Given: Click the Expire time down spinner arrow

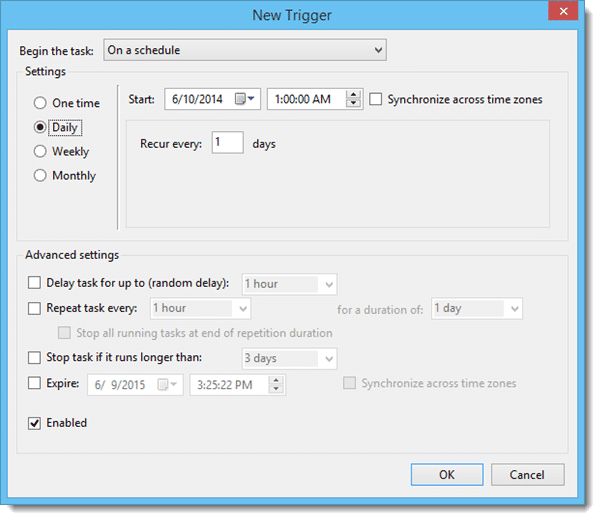Looking at the screenshot, I should (276, 389).
